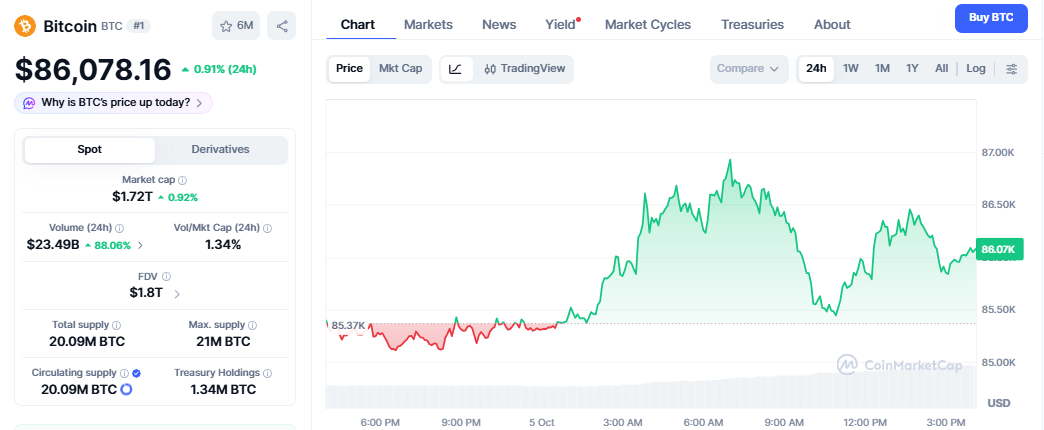This screenshot has width=1044, height=430.
Task: Click the $1.72T market cap value
Action: coord(132,197)
